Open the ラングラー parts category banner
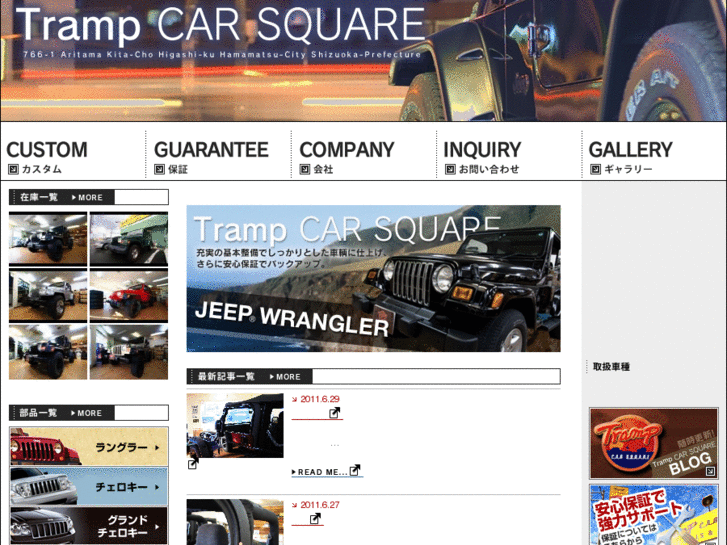727x545 pixels. tap(89, 447)
